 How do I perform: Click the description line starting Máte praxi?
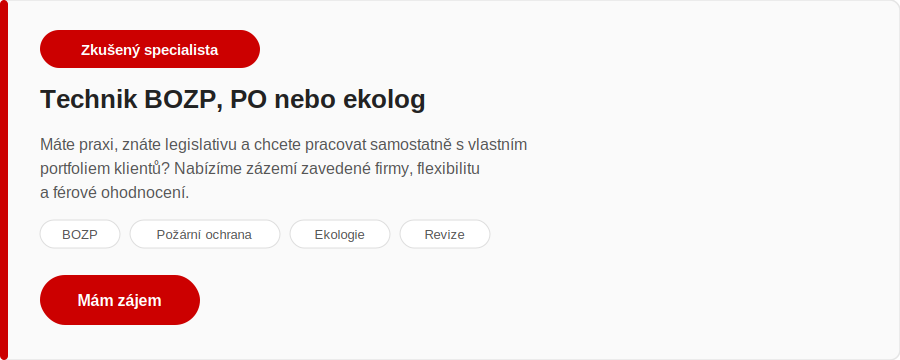(284, 145)
